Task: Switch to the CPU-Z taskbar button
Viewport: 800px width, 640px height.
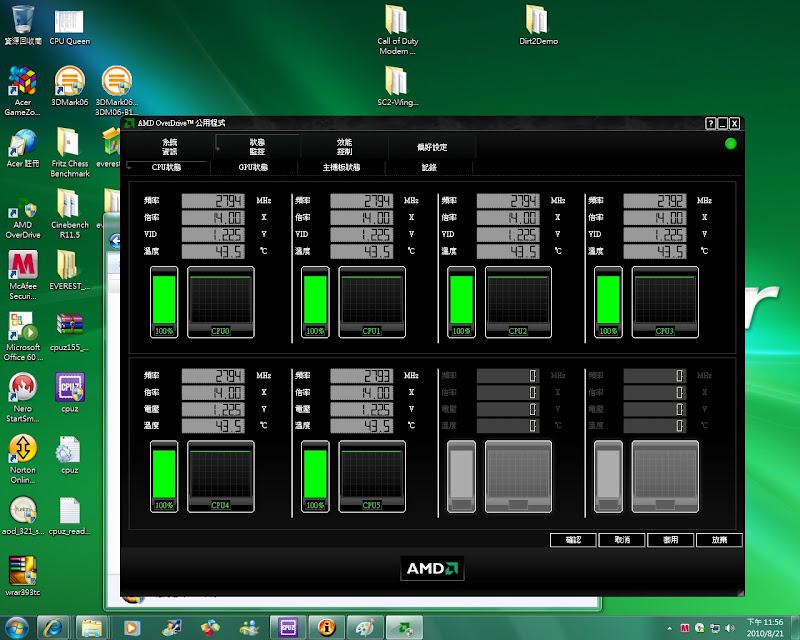Action: [x=288, y=627]
